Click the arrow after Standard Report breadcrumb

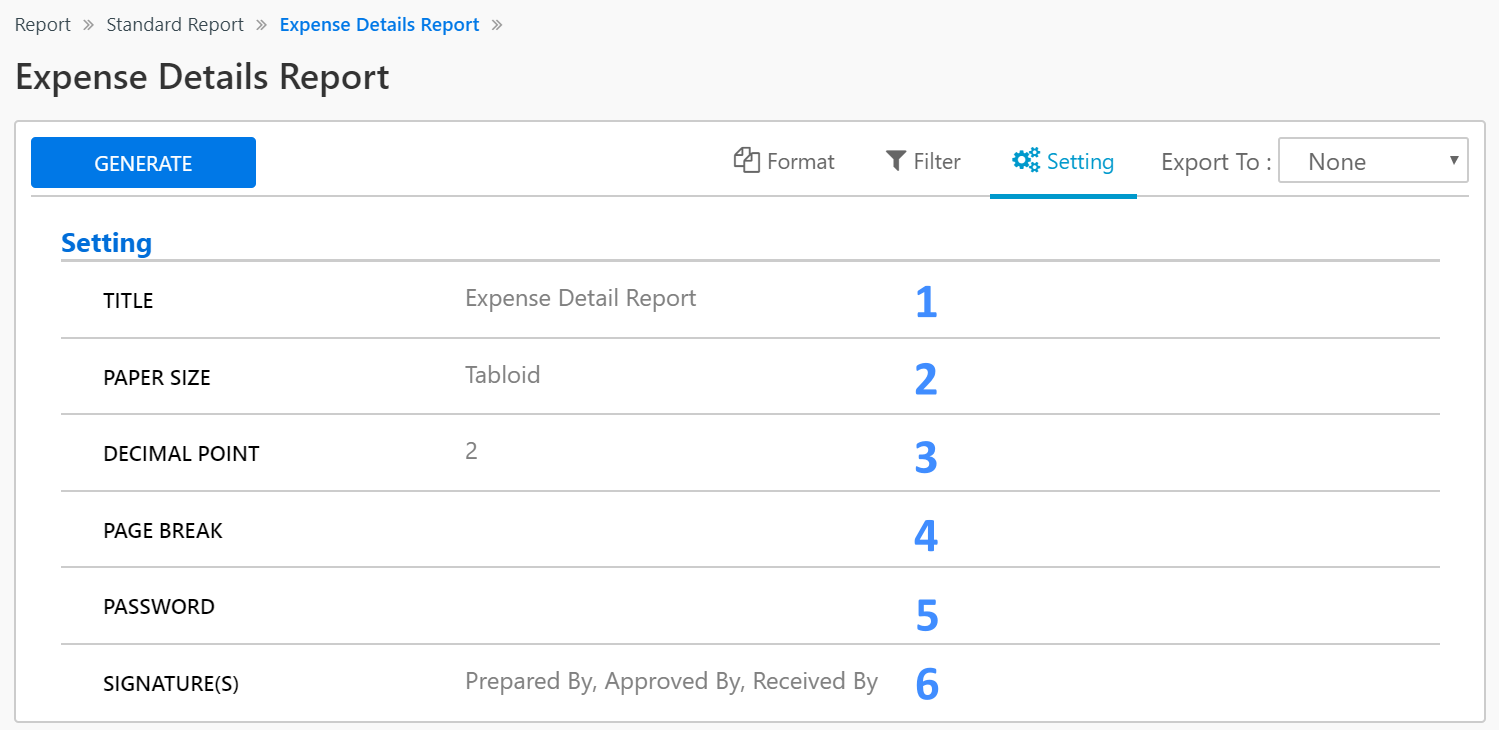262,25
